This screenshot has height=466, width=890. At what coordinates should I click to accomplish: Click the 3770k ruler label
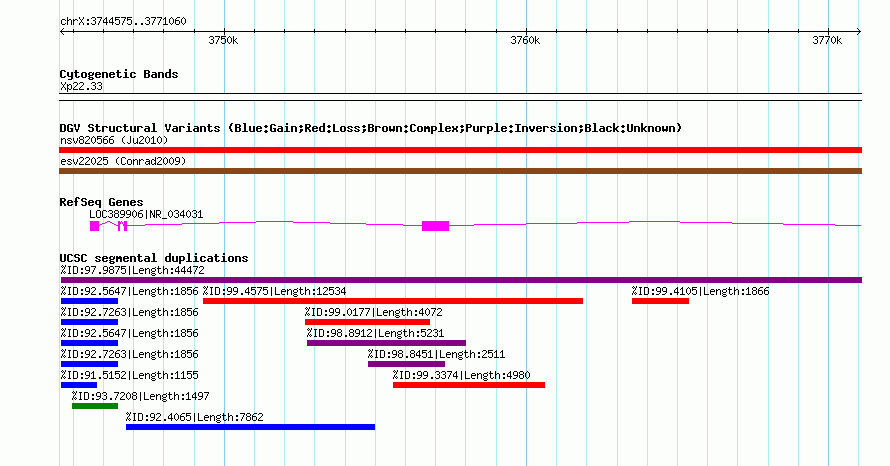click(x=827, y=40)
